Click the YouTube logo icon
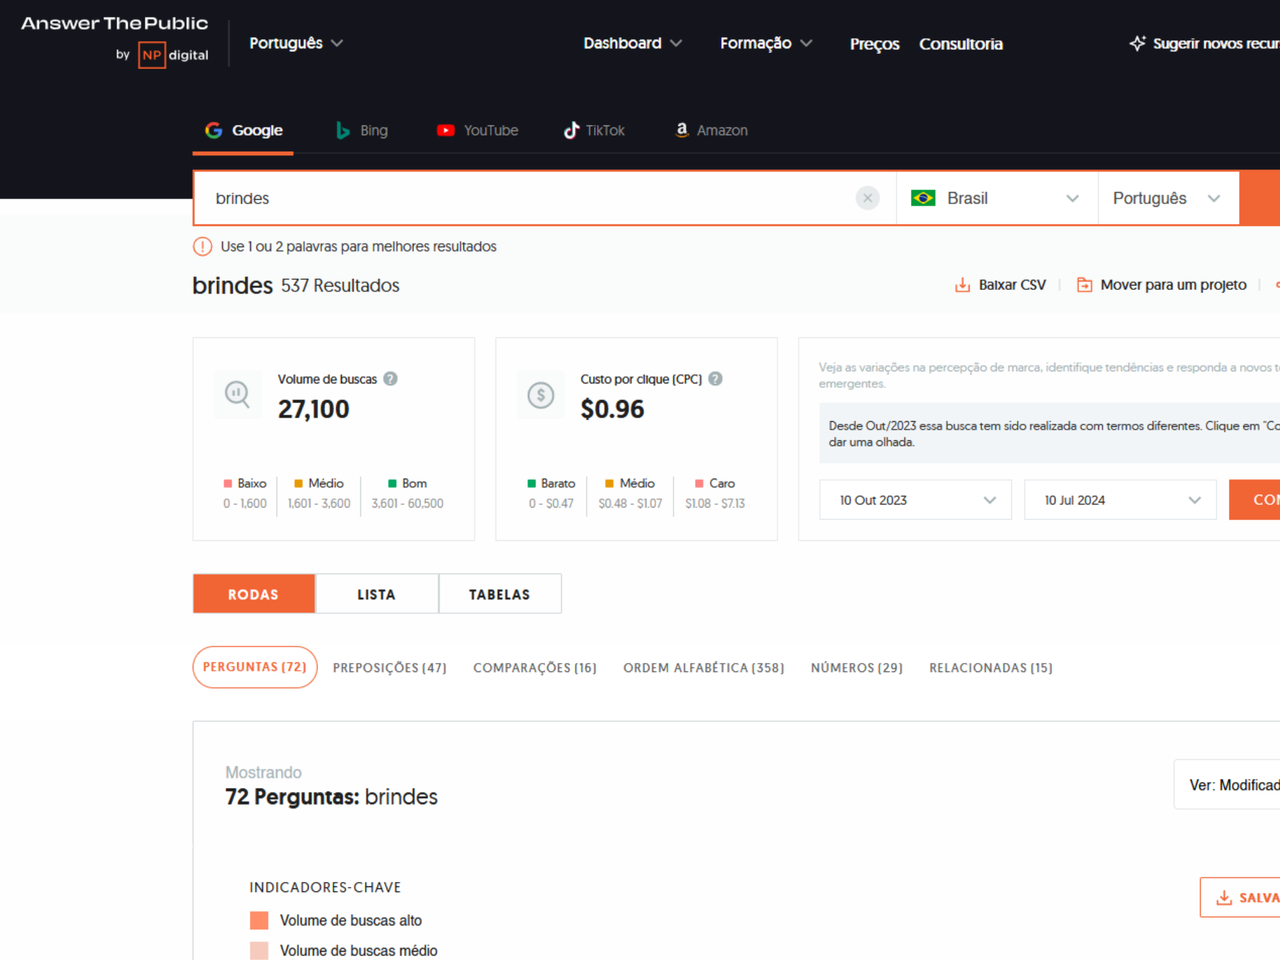1280x960 pixels. pyautogui.click(x=446, y=130)
